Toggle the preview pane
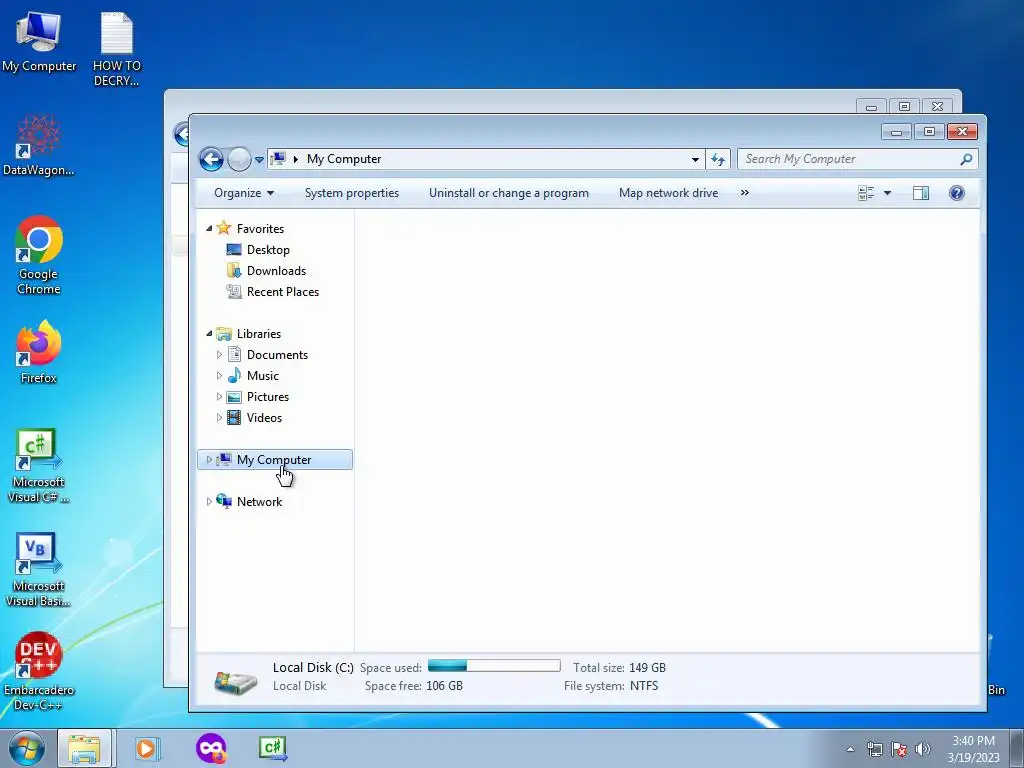Viewport: 1024px width, 768px height. point(921,193)
